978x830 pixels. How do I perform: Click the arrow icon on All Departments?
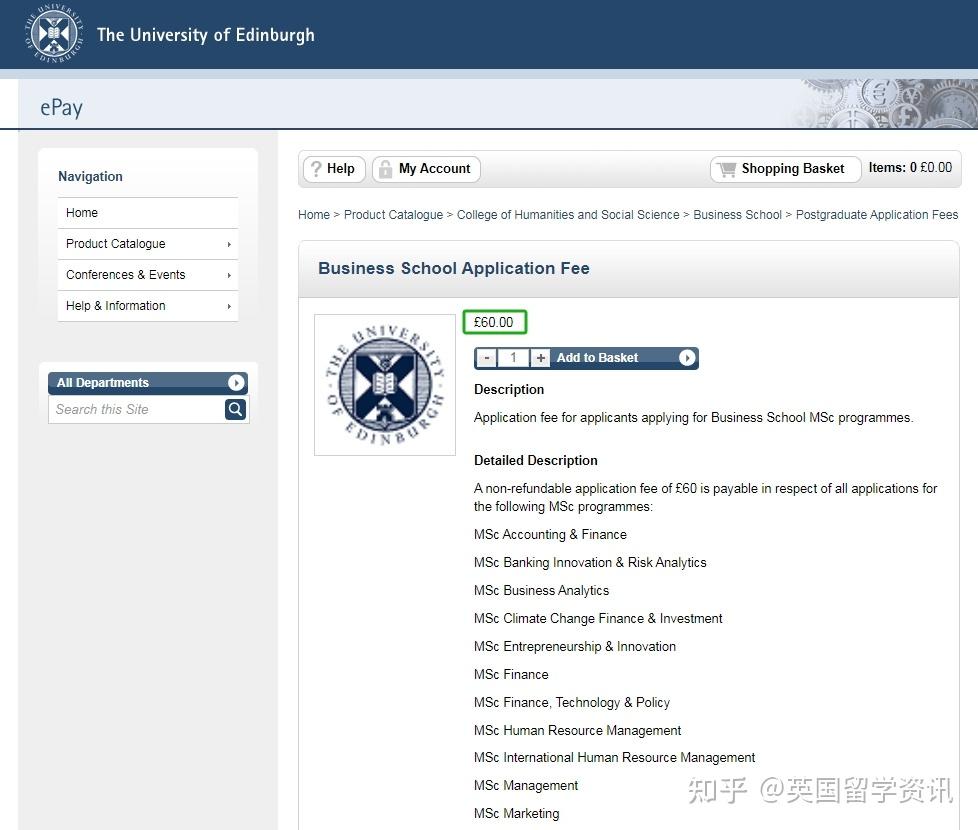pos(235,382)
